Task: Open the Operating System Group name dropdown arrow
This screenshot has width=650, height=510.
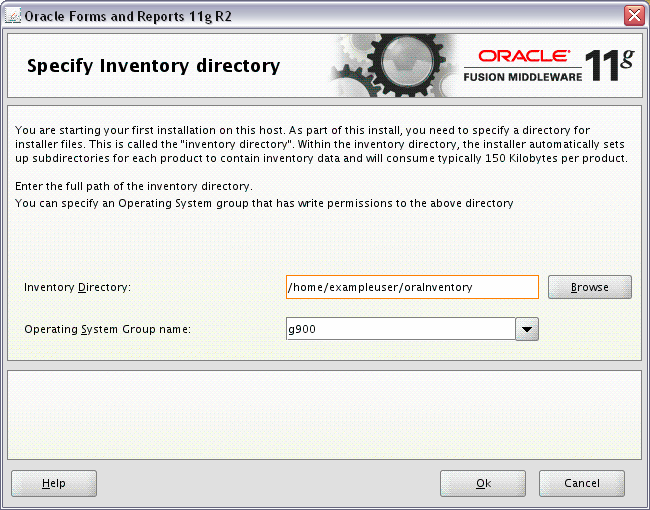Action: pos(527,329)
